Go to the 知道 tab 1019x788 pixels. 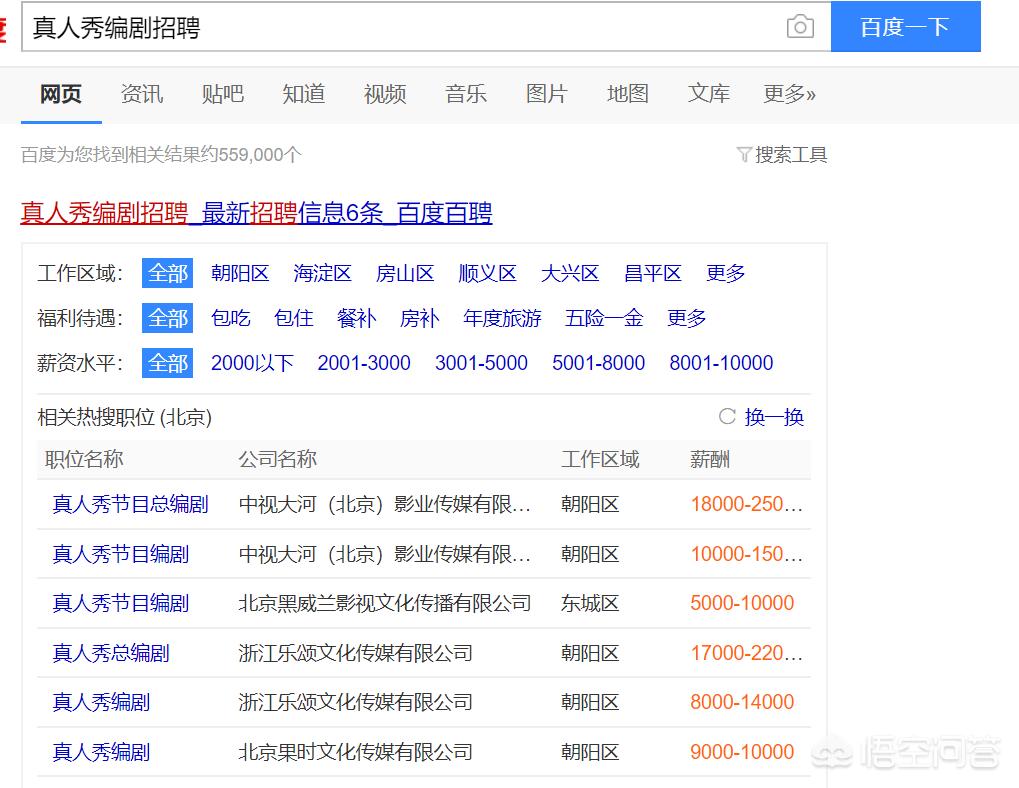click(303, 94)
